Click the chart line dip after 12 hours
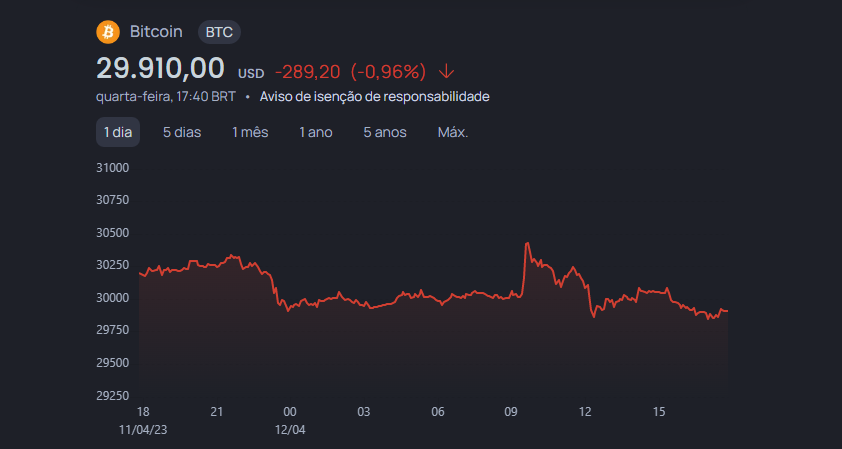The width and height of the screenshot is (842, 449). click(594, 317)
